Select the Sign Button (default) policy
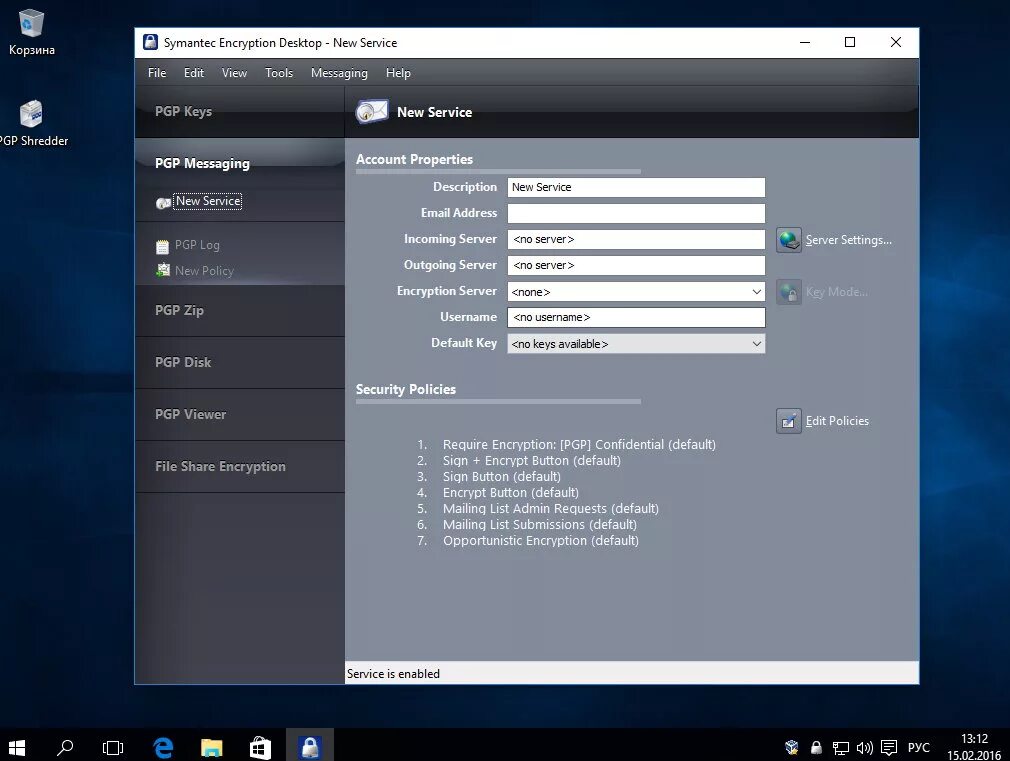Image resolution: width=1010 pixels, height=761 pixels. [x=501, y=477]
